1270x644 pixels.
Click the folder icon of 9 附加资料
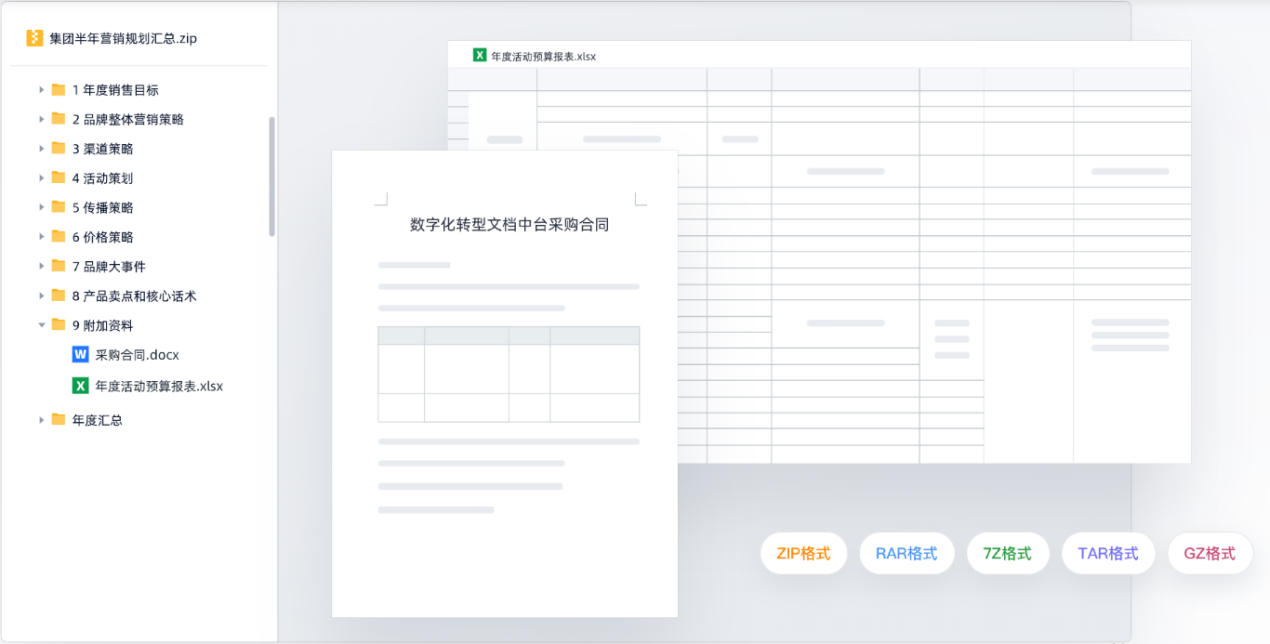tap(59, 325)
